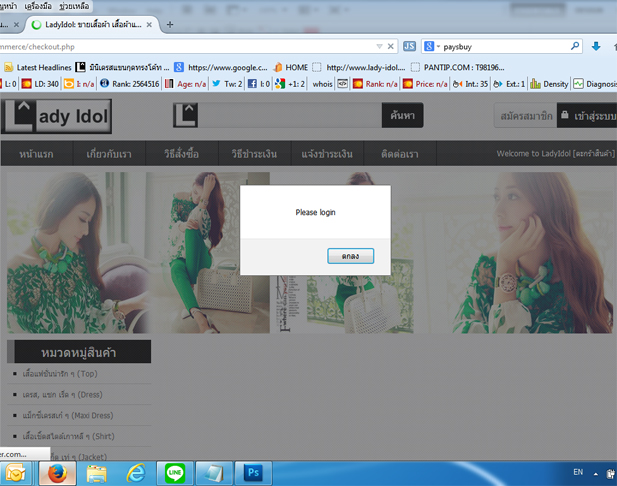Click the ตกลง button in the dialog

click(x=350, y=256)
